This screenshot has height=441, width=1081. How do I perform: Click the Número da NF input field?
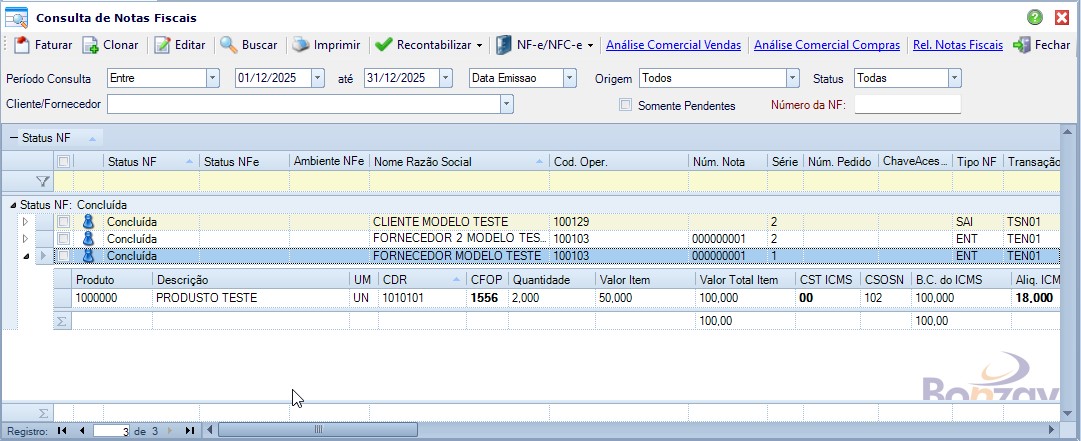click(907, 105)
